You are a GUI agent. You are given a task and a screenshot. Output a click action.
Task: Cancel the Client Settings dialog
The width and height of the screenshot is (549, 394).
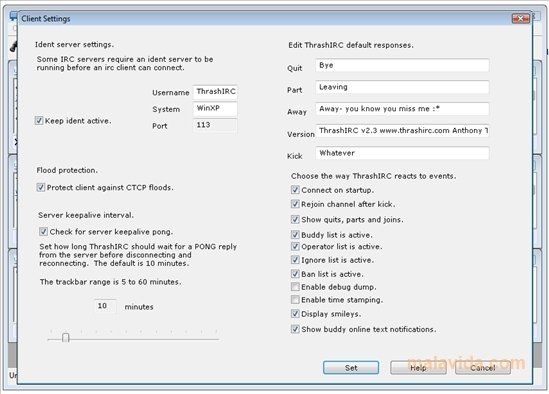click(483, 368)
